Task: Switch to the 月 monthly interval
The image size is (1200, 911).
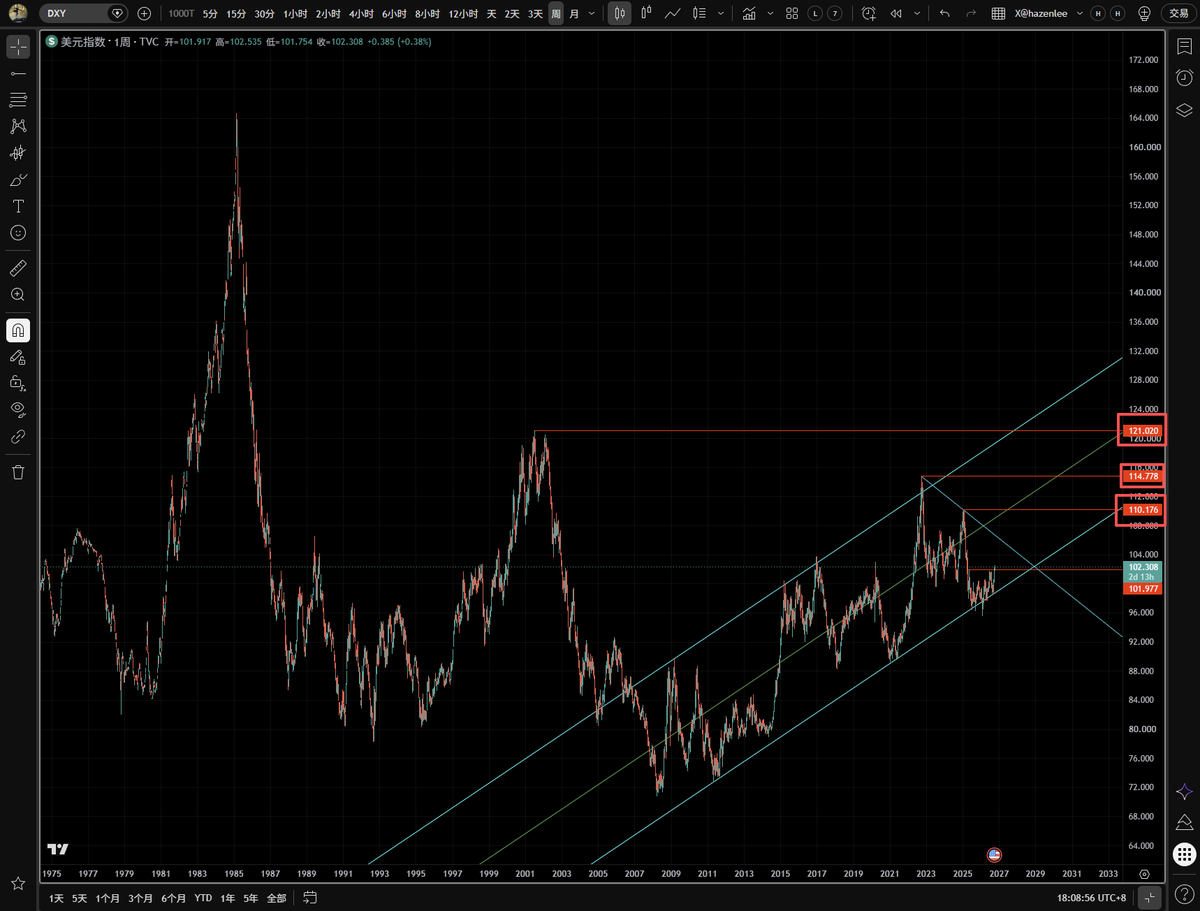Action: pos(574,13)
